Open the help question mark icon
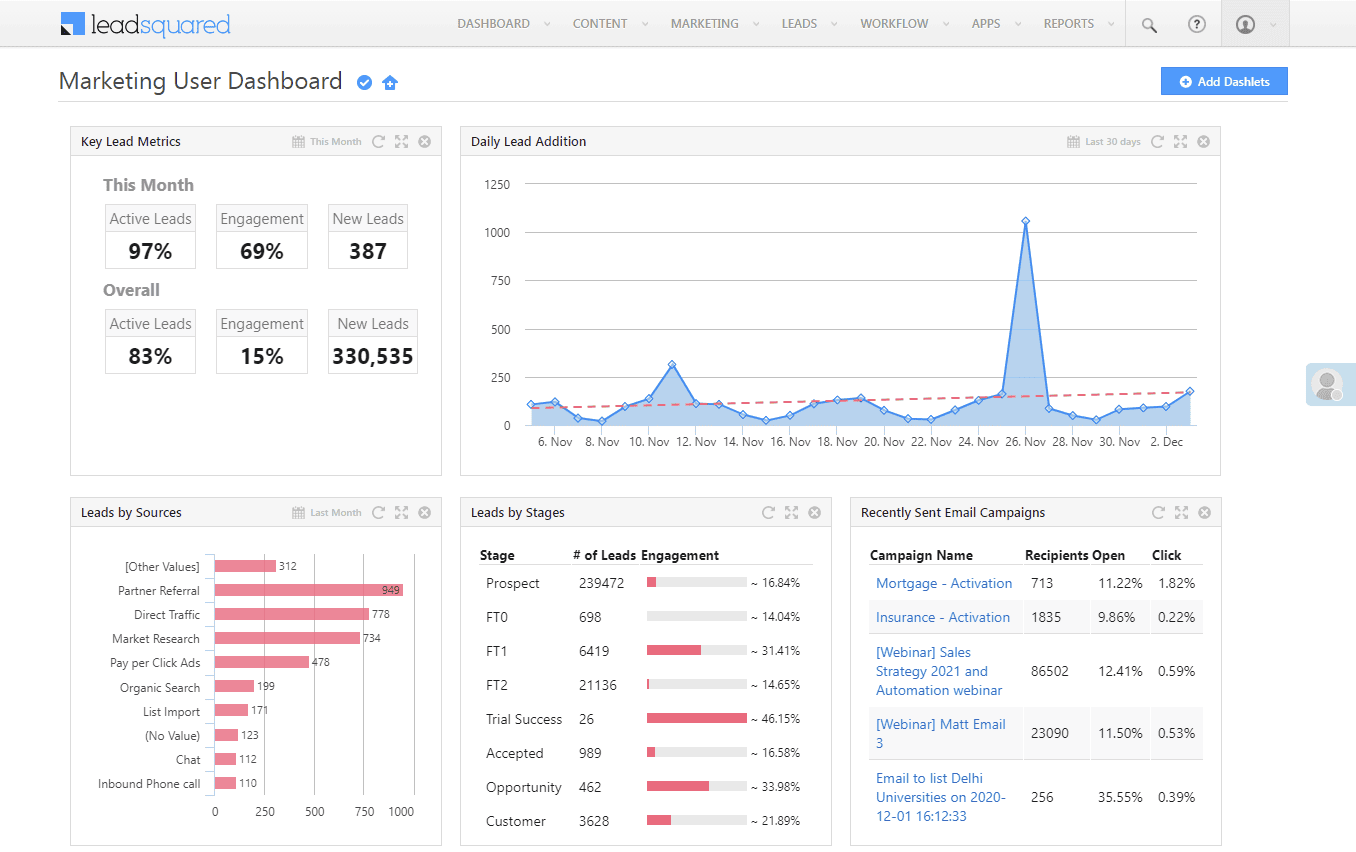Image resolution: width=1356 pixels, height=852 pixels. [1197, 24]
